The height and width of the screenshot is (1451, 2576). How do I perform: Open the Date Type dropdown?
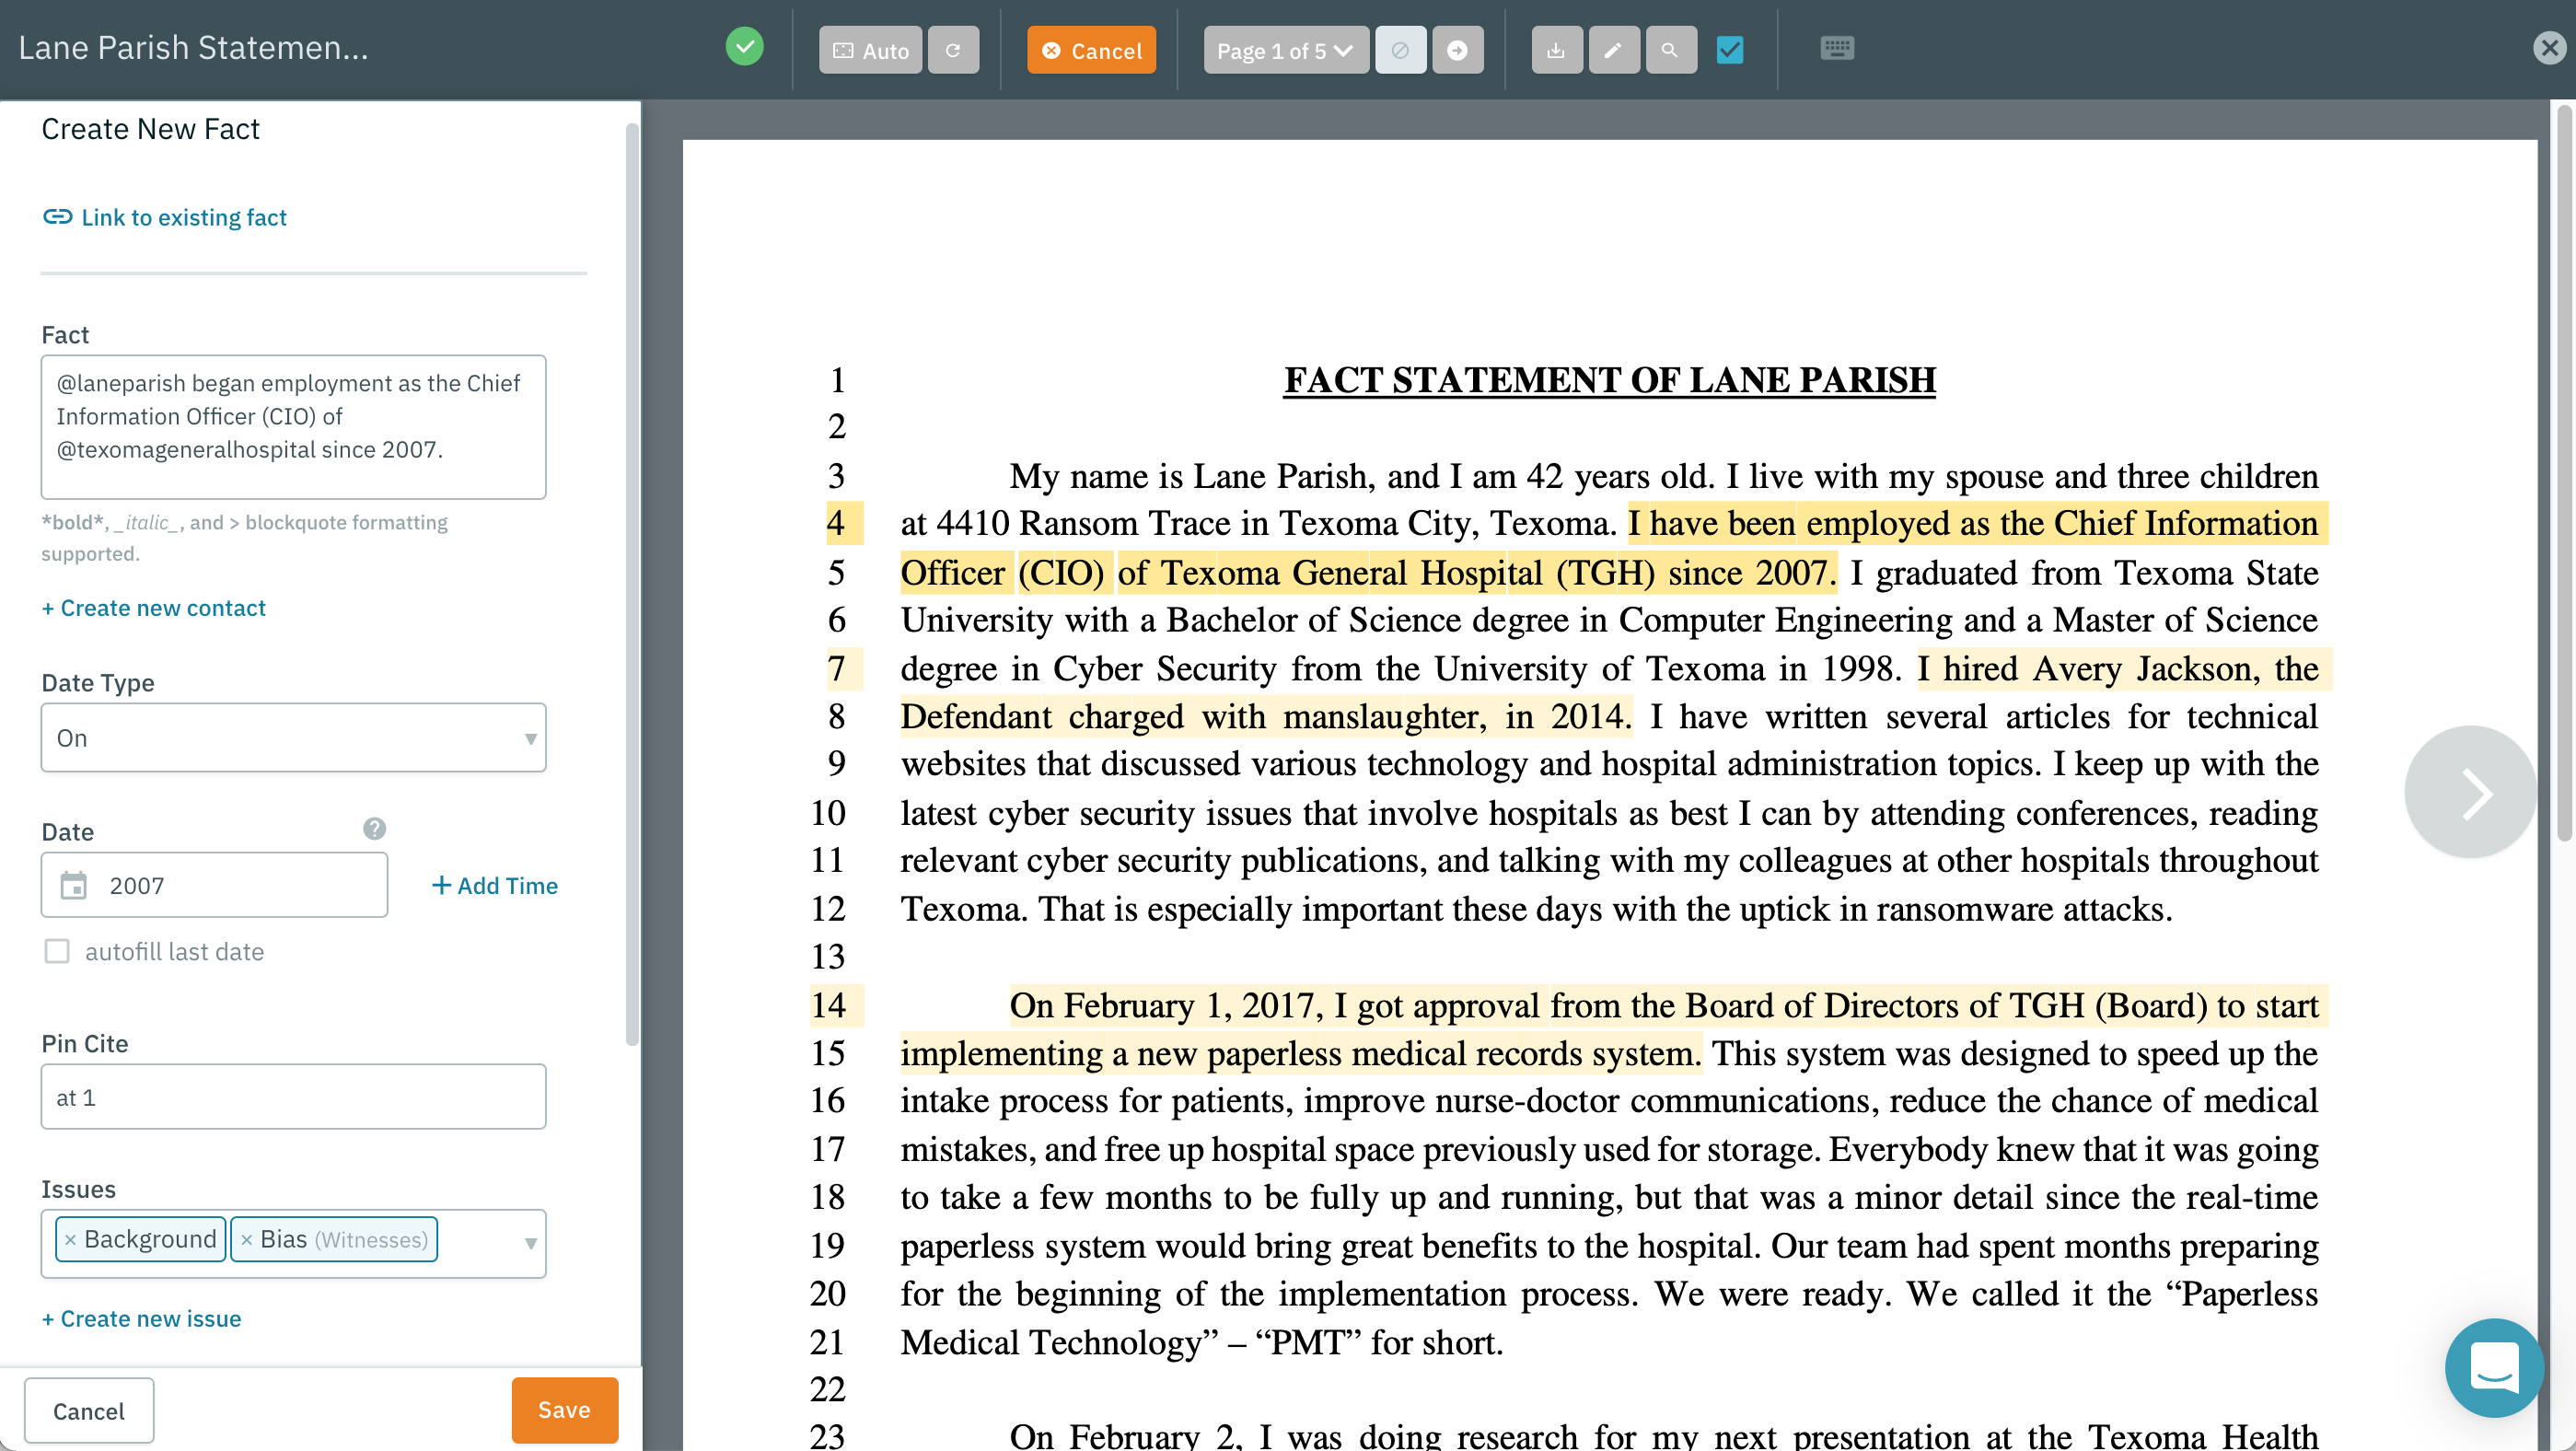(x=293, y=737)
